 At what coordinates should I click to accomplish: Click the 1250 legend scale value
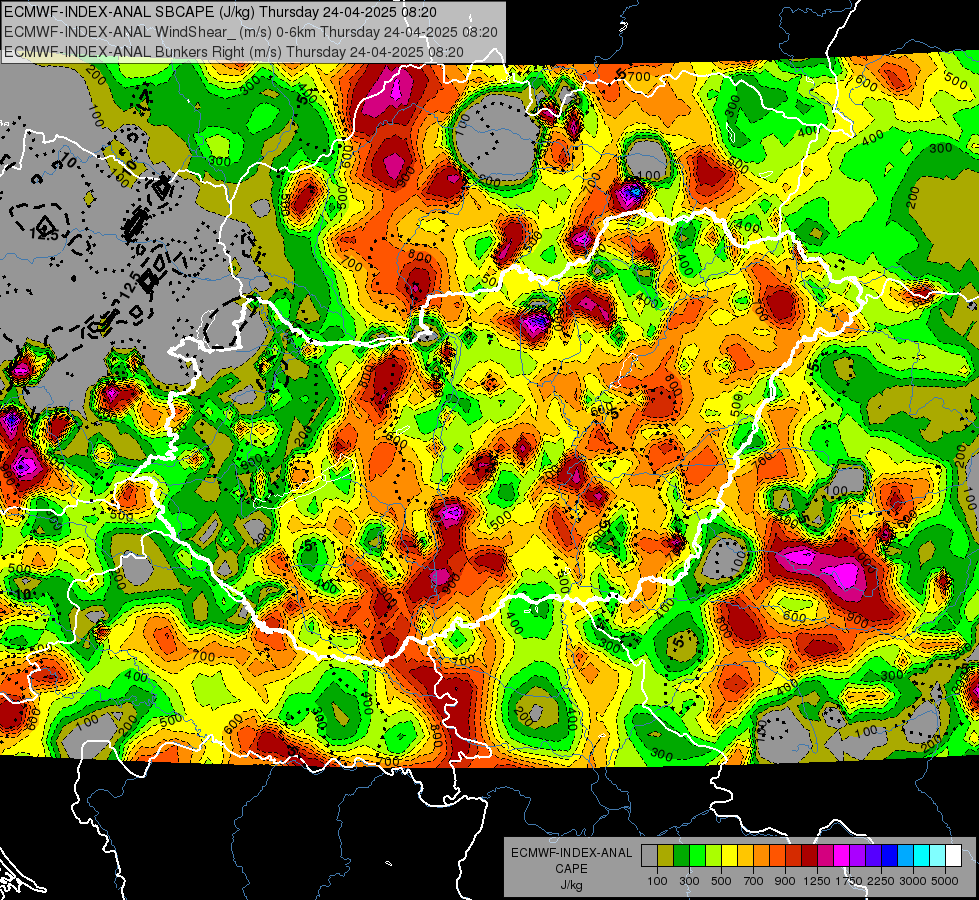[x=817, y=881]
